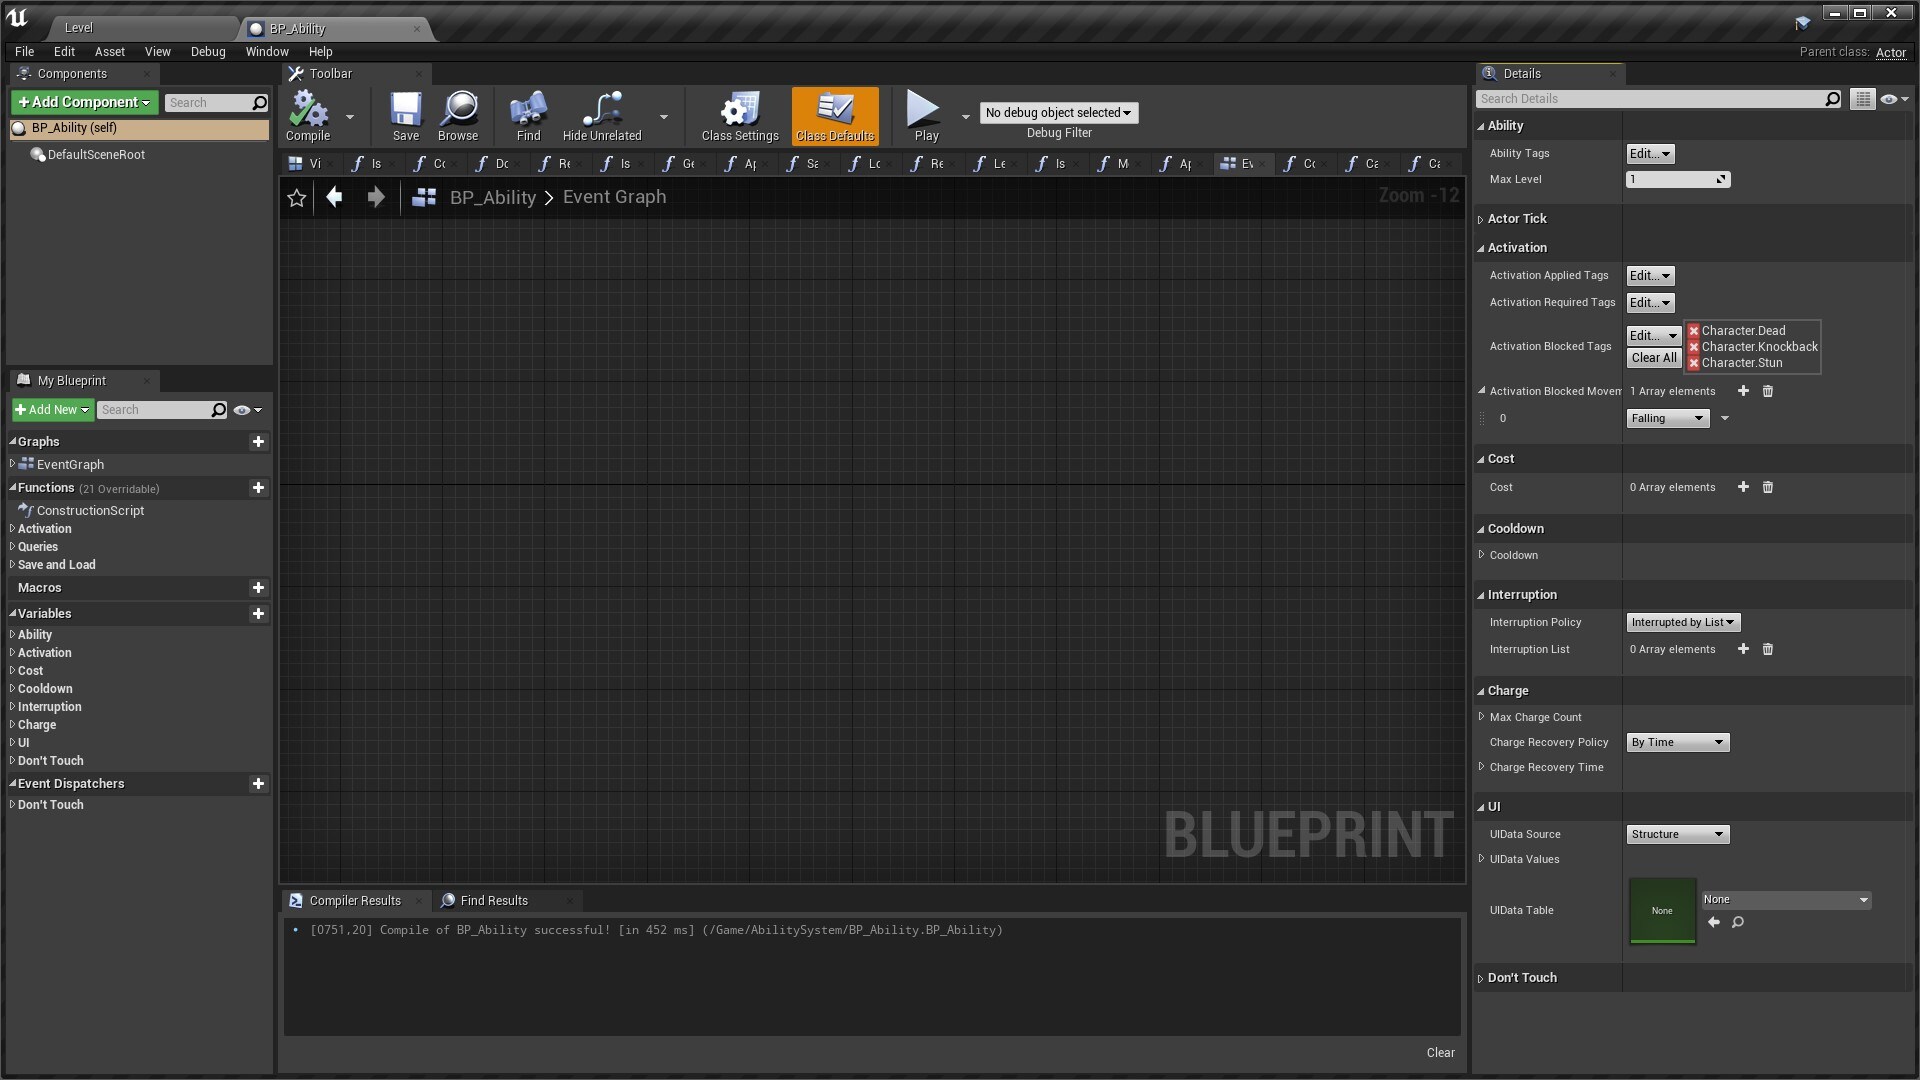This screenshot has height=1080, width=1920.
Task: Compile the BP_Ability blueprint
Action: (x=308, y=115)
